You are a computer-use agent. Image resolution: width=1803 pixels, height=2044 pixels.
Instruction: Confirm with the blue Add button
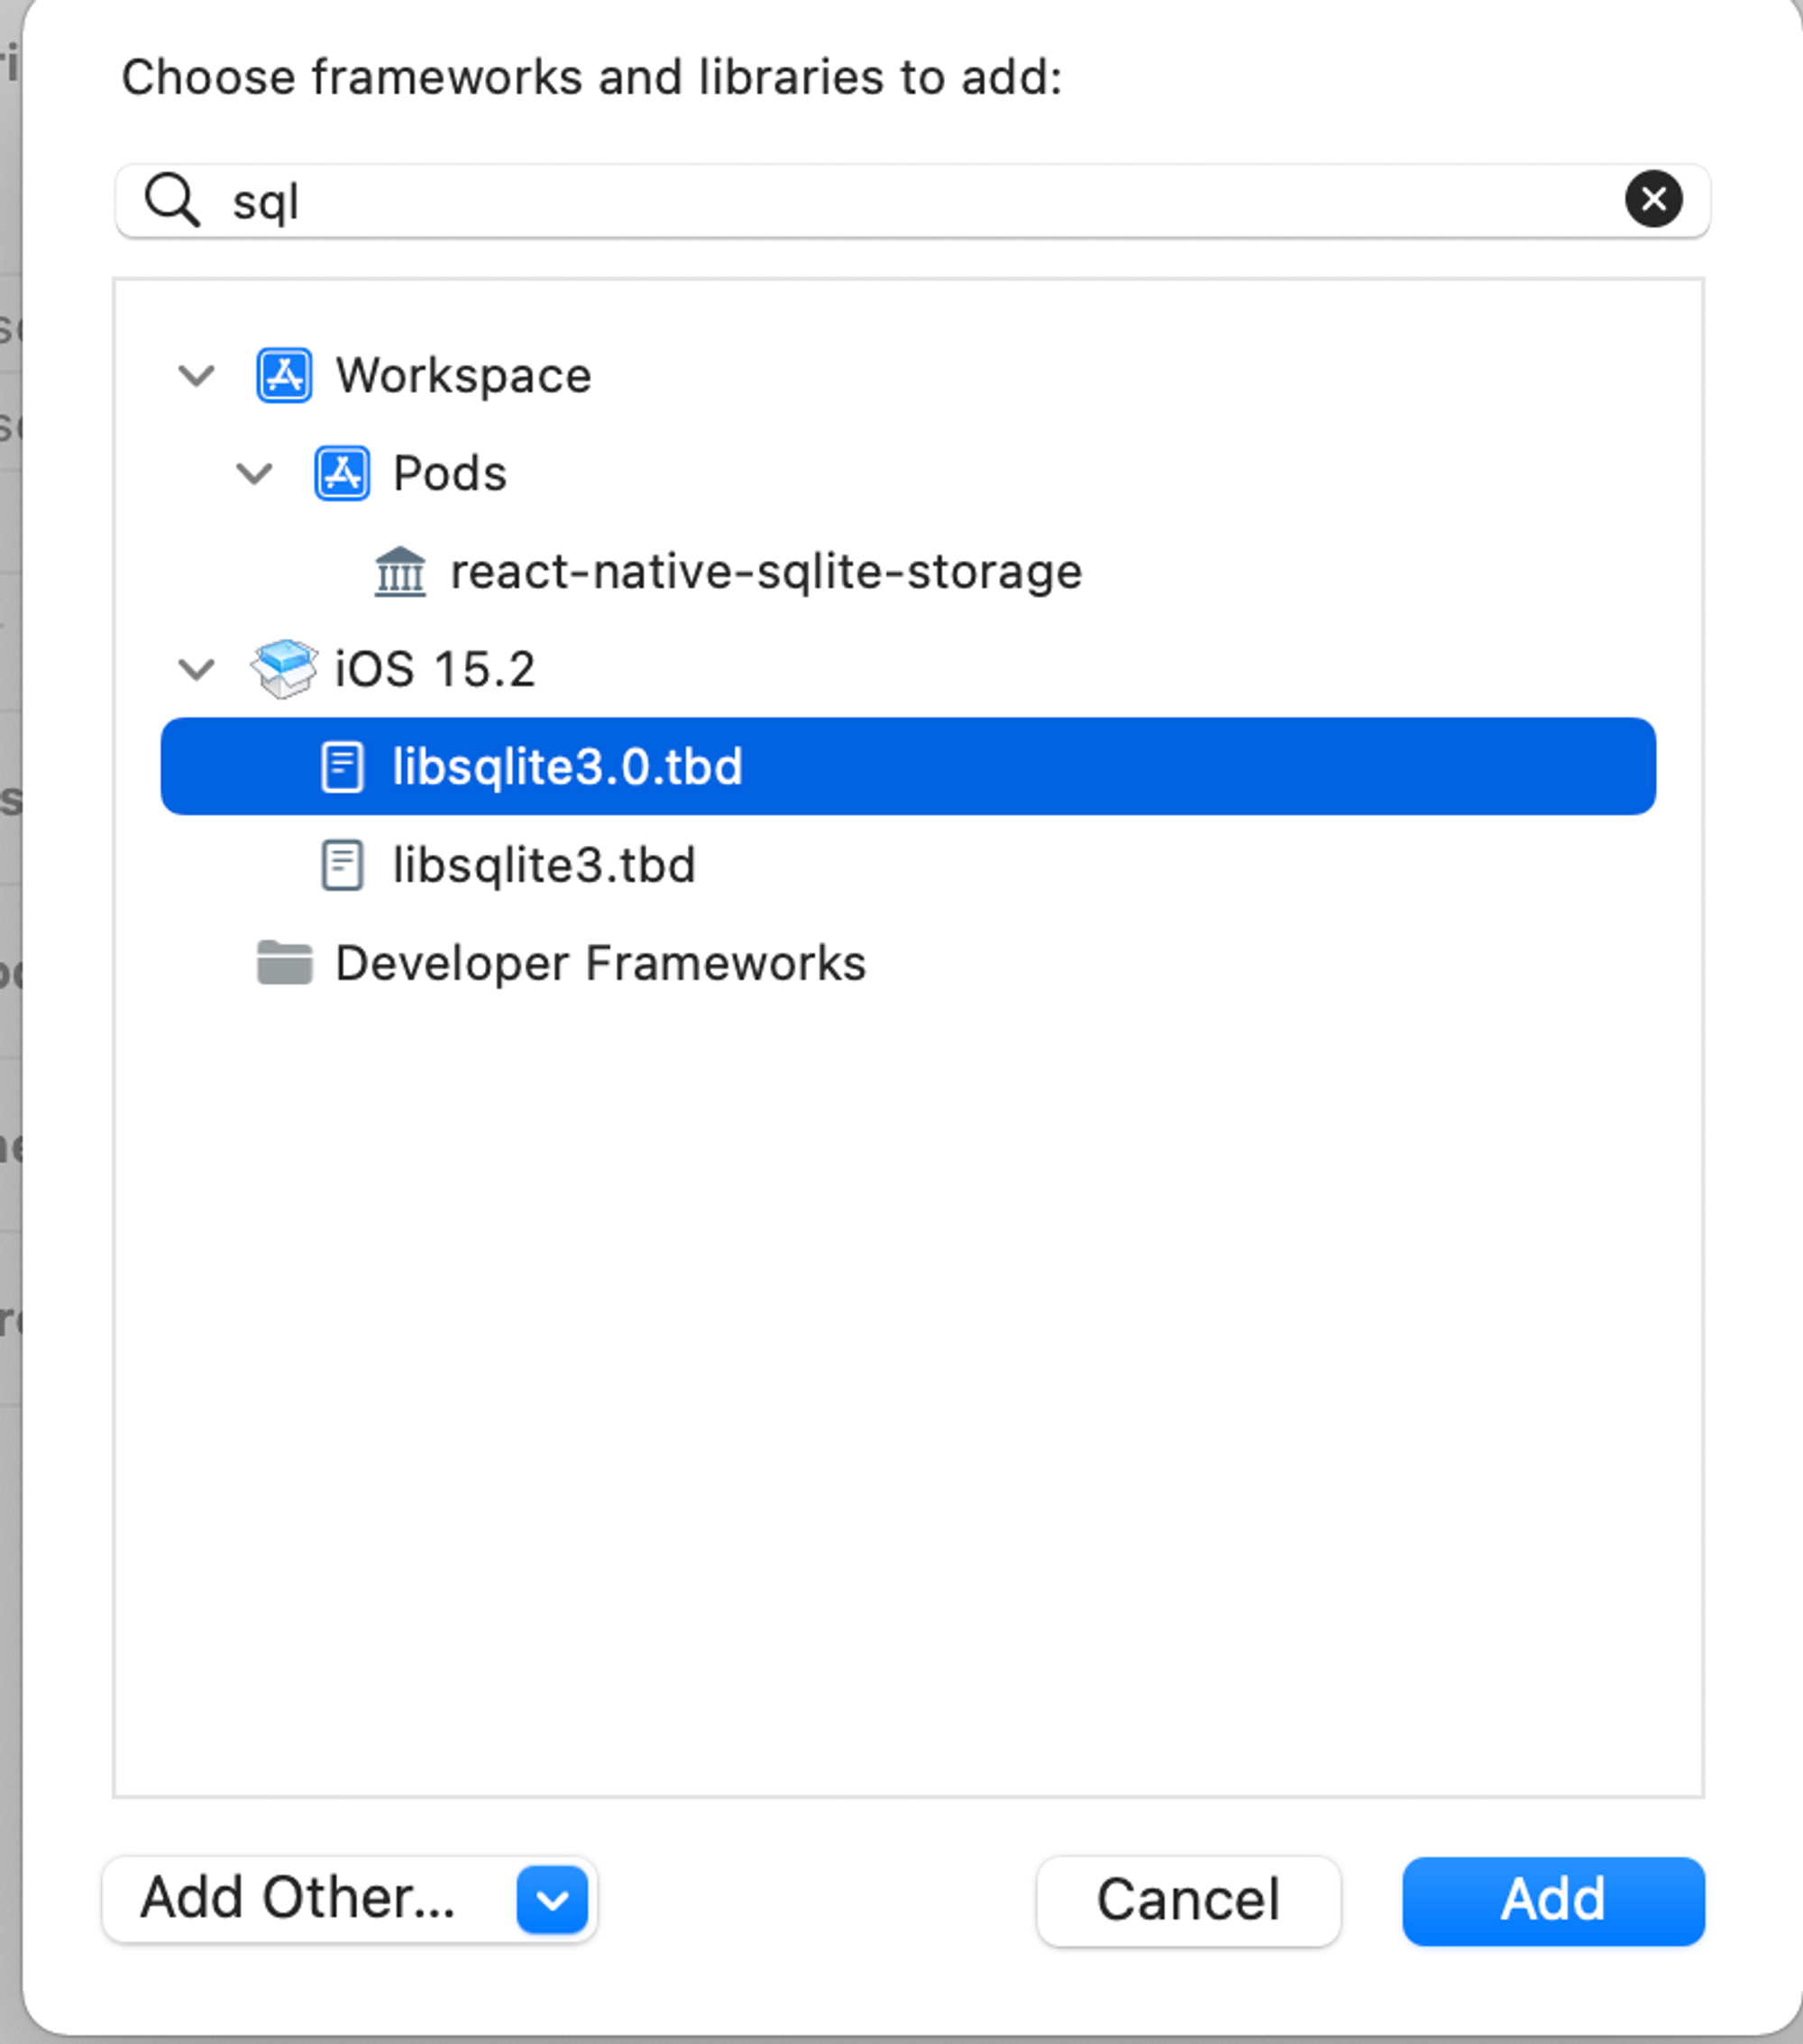pyautogui.click(x=1552, y=1899)
